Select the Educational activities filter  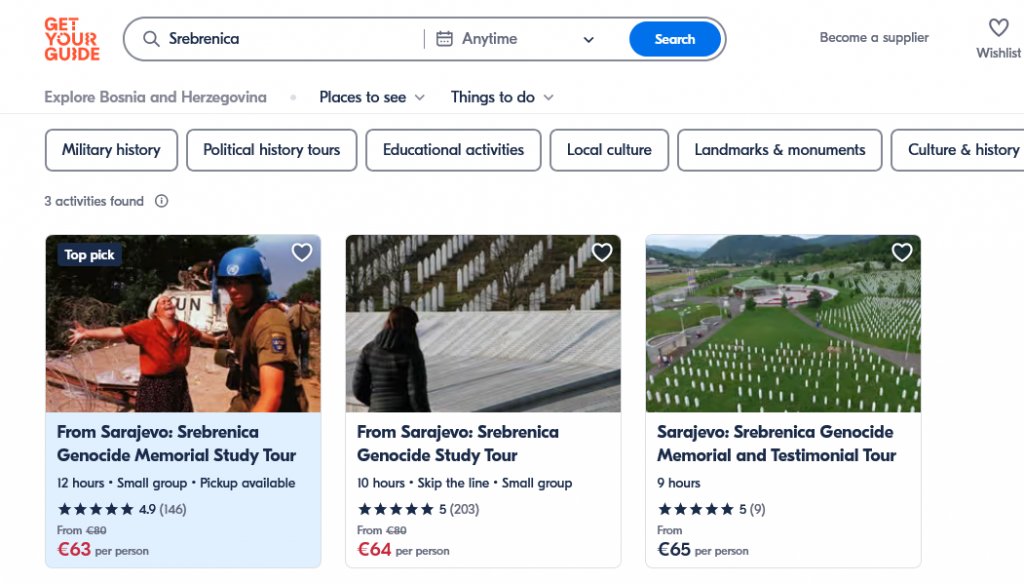[453, 150]
